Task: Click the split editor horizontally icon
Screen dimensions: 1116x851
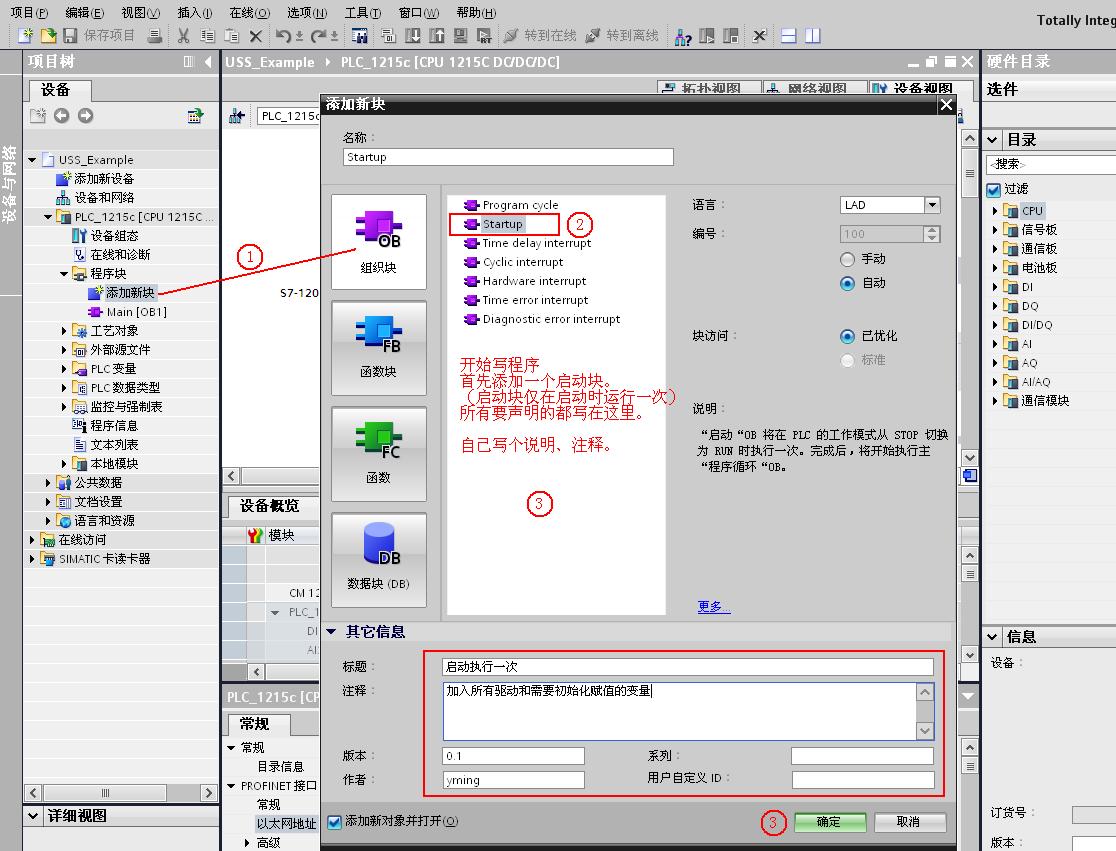Action: click(x=789, y=36)
